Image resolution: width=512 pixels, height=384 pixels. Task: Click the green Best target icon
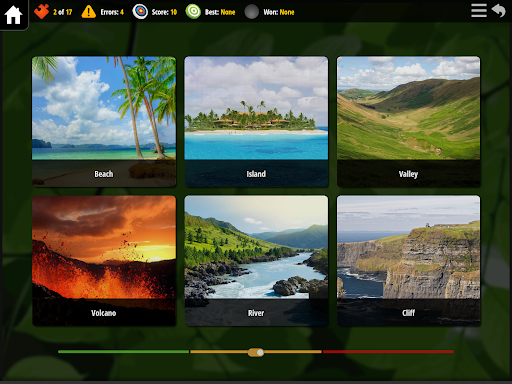193,12
